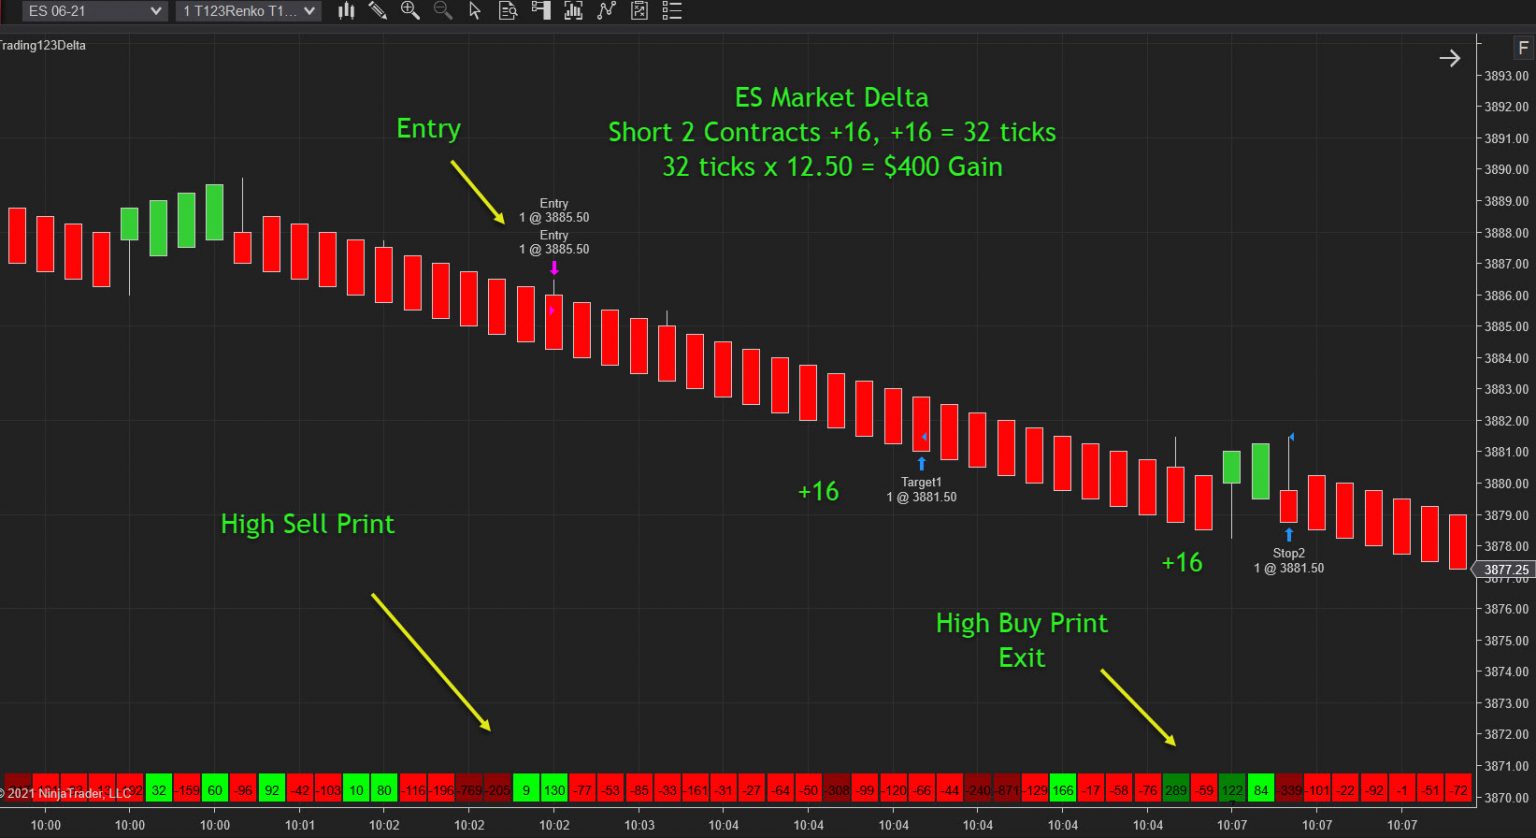Open the Chart Trader panel icon
Image resolution: width=1536 pixels, height=838 pixels.
(541, 11)
